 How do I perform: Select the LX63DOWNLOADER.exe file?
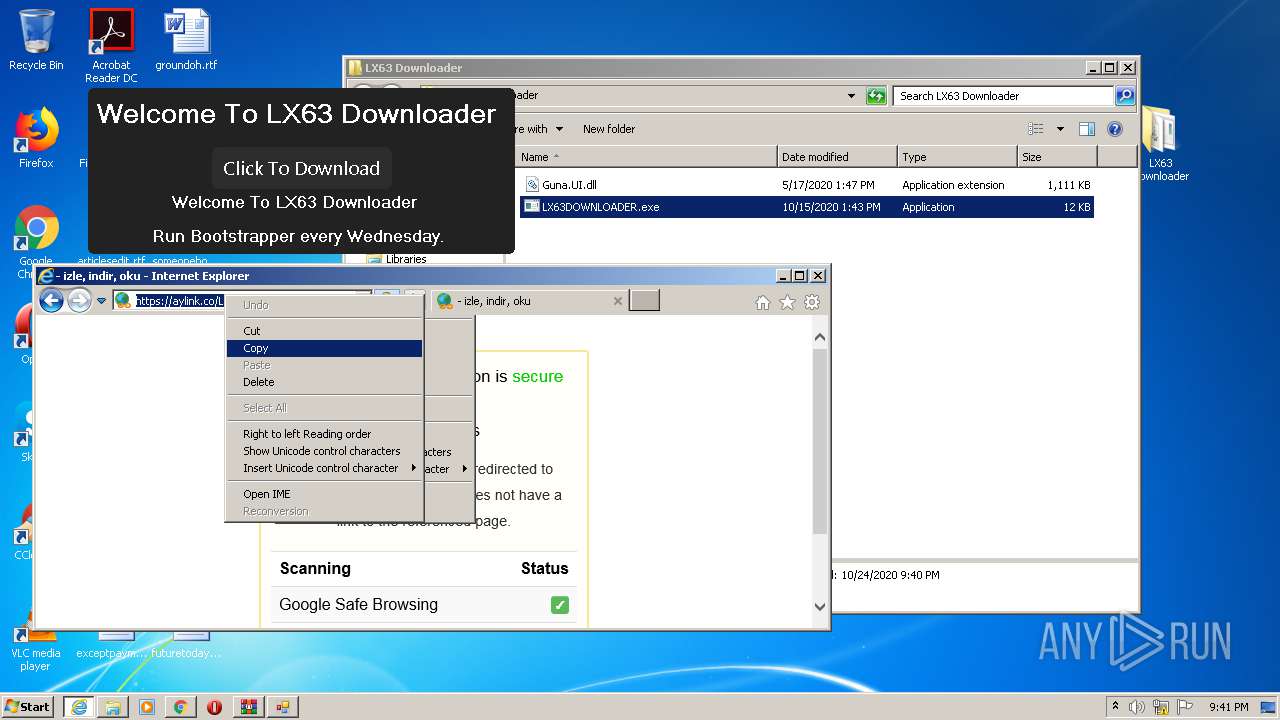click(808, 207)
